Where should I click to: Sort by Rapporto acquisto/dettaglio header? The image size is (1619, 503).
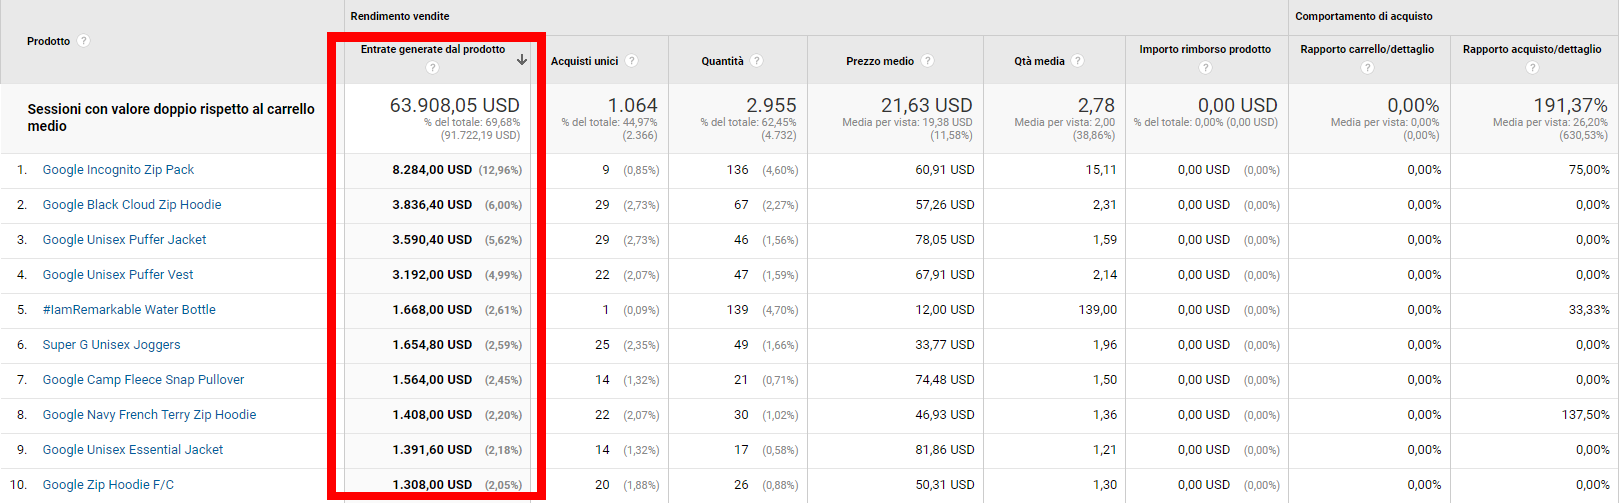point(1532,49)
